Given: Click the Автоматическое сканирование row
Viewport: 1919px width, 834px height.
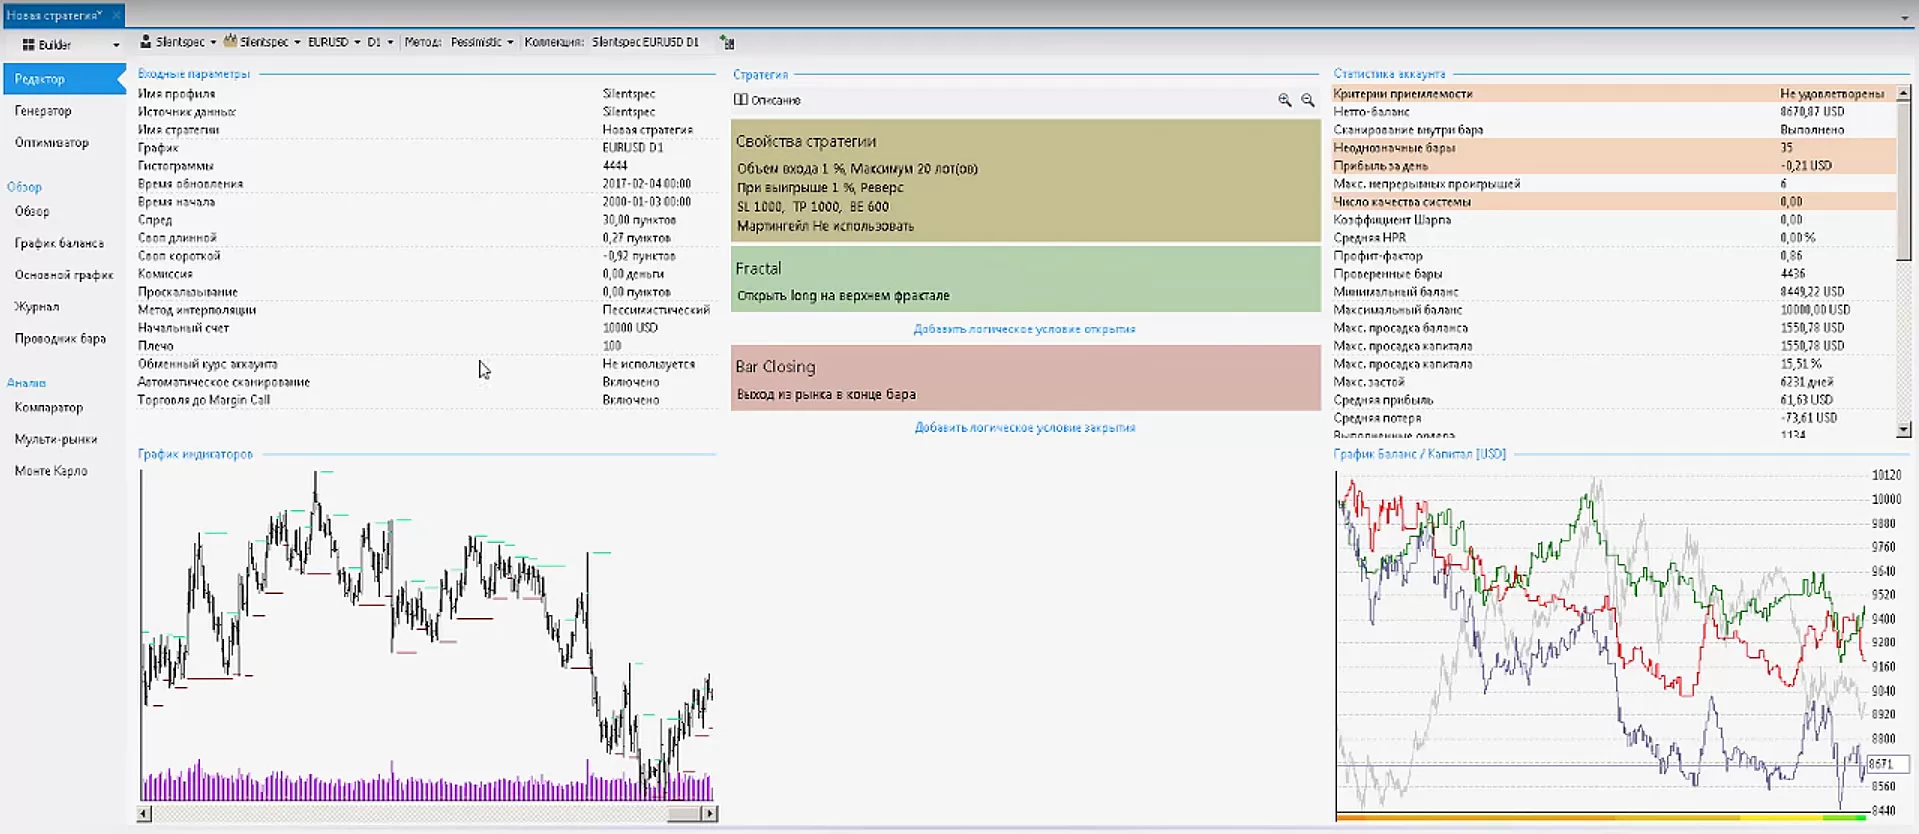Looking at the screenshot, I should [427, 382].
